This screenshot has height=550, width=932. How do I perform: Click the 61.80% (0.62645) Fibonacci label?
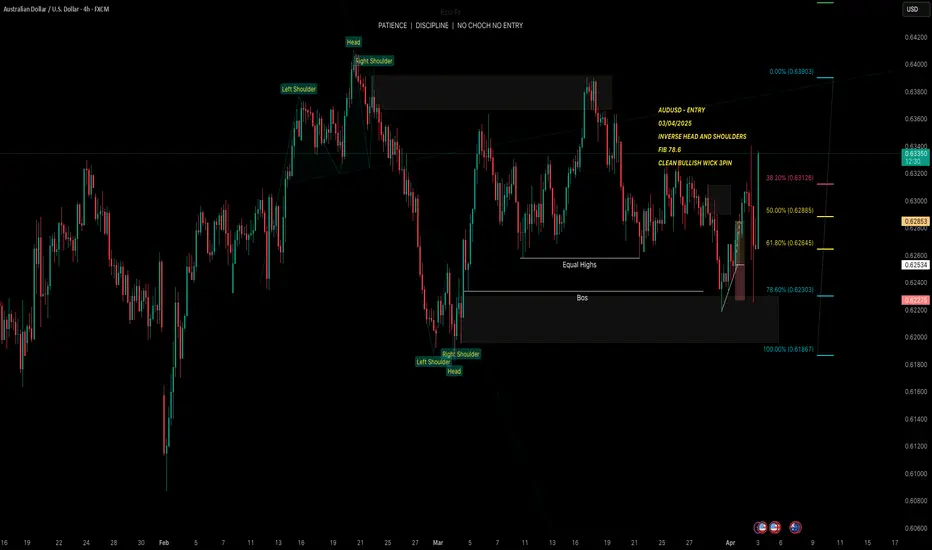pos(789,243)
